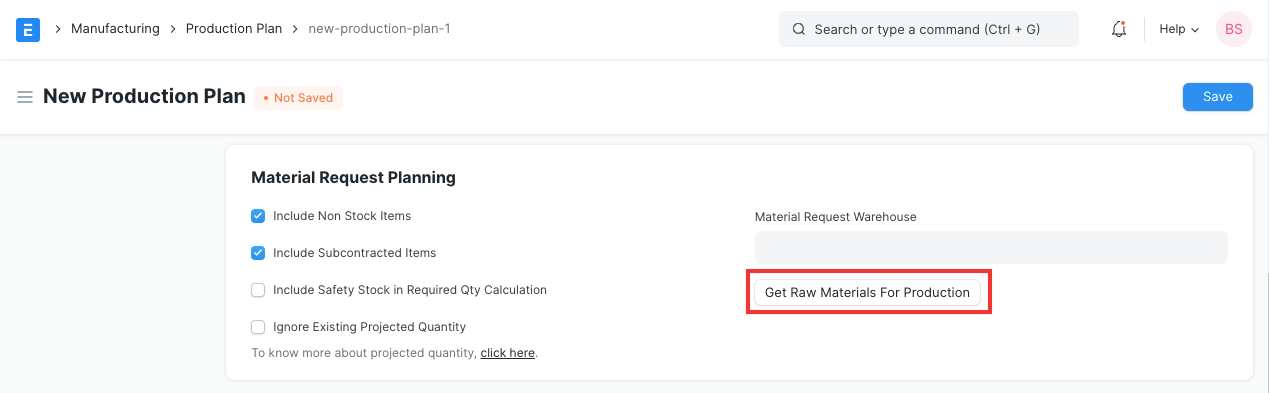Click search magnifier icon in search bar

click(799, 29)
